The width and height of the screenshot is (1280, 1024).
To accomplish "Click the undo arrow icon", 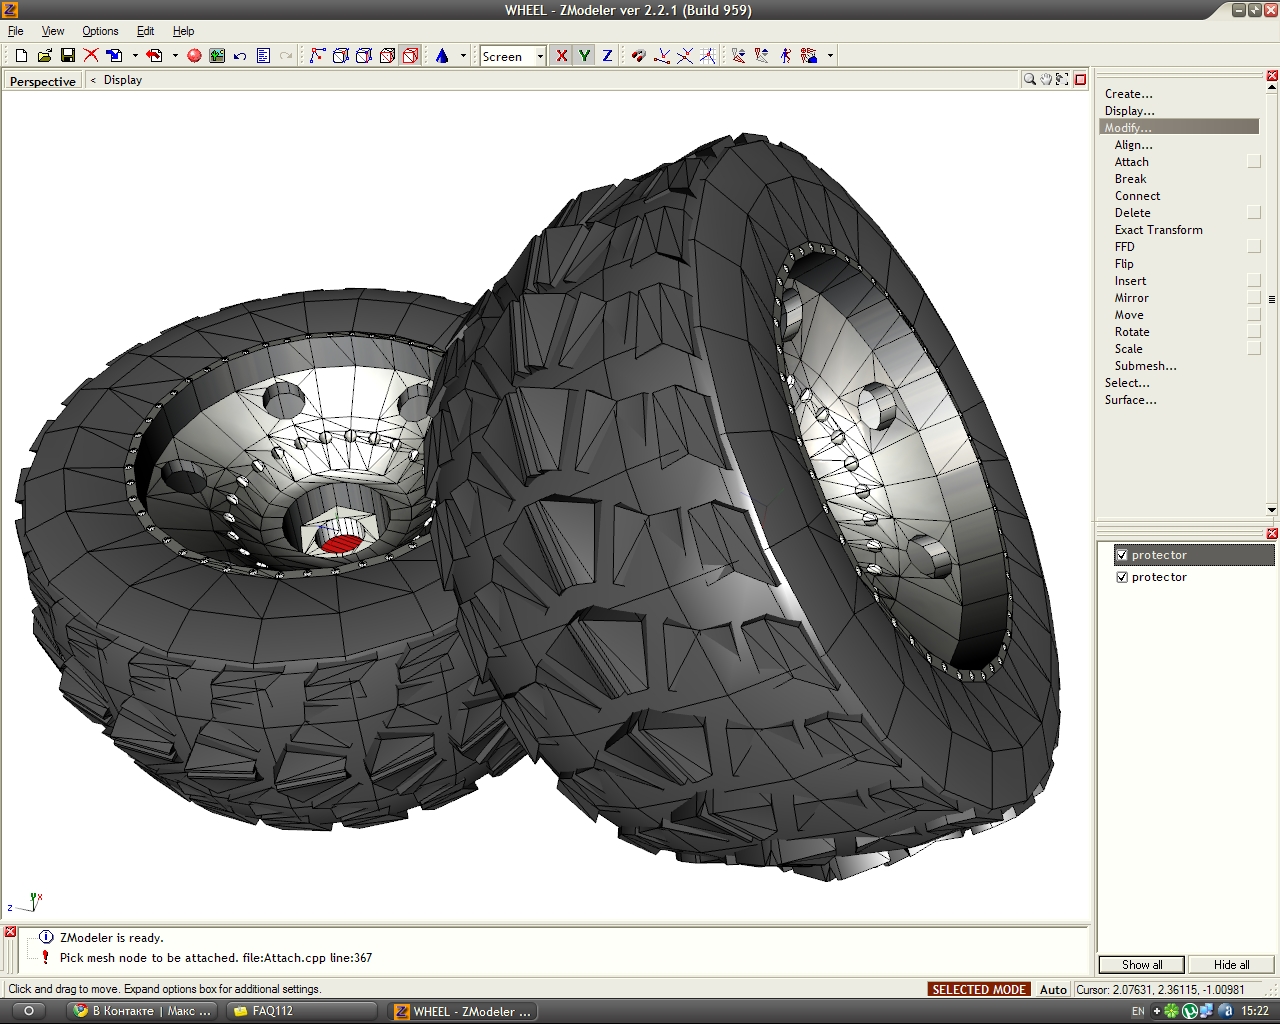I will point(240,56).
